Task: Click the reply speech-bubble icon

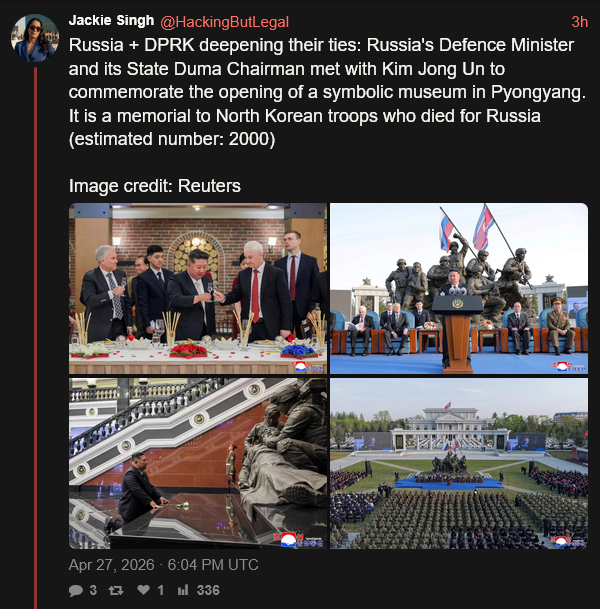Action: click(x=76, y=590)
